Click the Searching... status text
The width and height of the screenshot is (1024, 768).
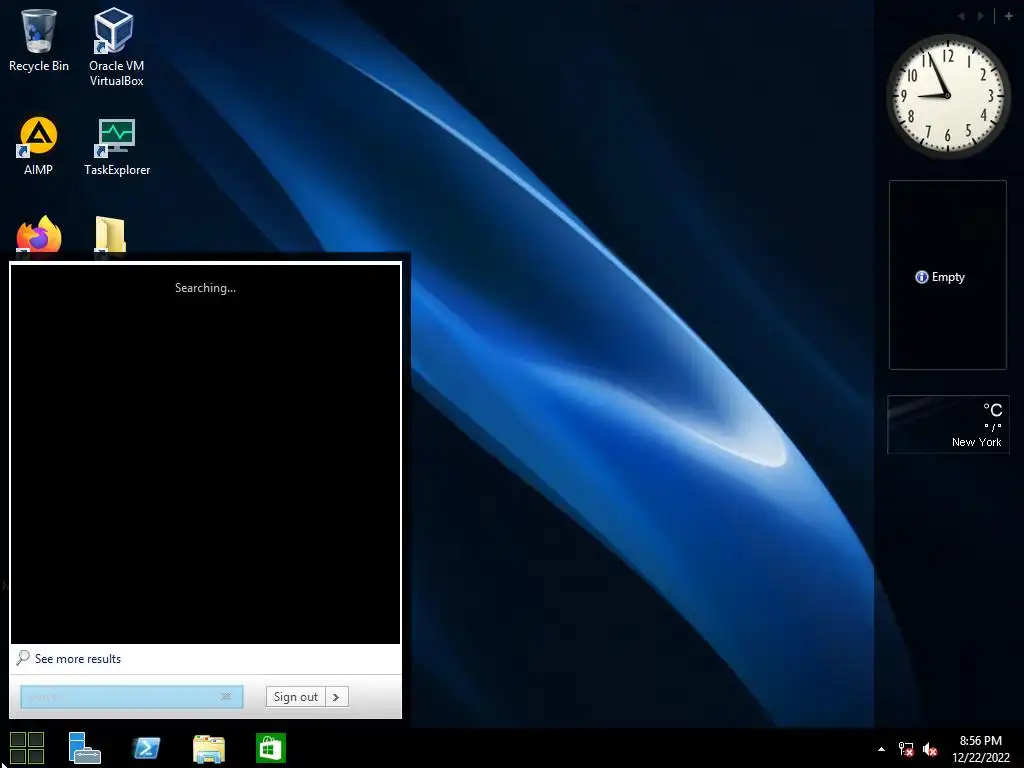point(205,288)
